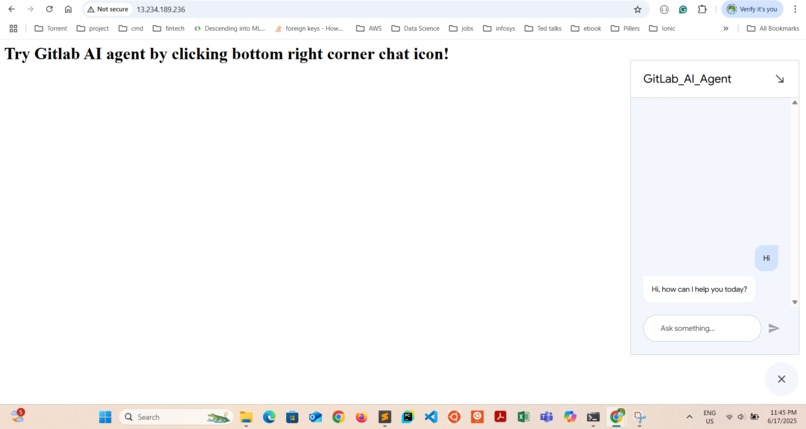This screenshot has height=429, width=806.
Task: Open the Windows Start menu
Action: pos(105,417)
